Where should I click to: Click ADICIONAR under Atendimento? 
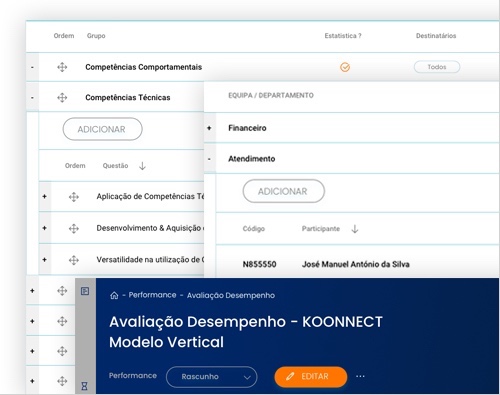[x=284, y=191]
